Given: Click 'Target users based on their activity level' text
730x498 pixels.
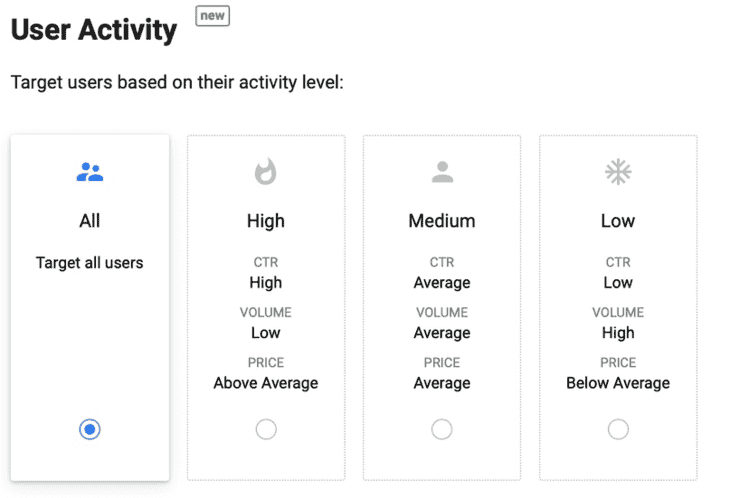Looking at the screenshot, I should point(177,82).
